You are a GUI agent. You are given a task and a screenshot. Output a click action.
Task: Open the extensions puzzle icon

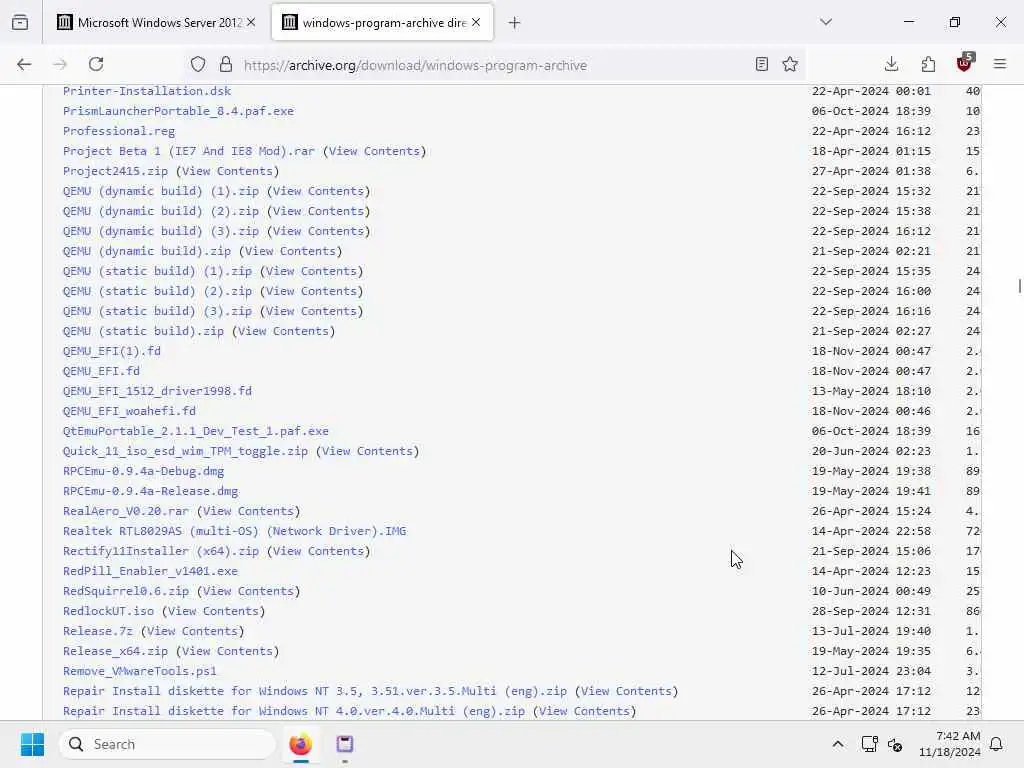point(928,64)
